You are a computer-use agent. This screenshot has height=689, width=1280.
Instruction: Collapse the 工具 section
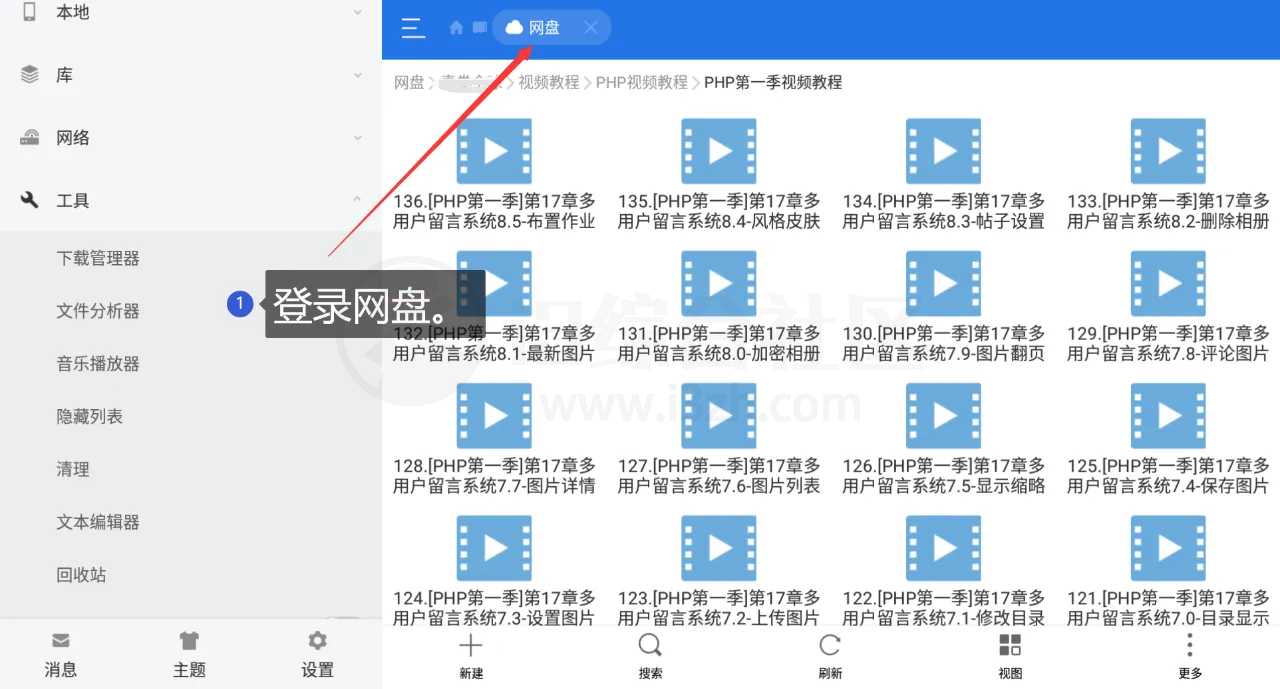358,200
